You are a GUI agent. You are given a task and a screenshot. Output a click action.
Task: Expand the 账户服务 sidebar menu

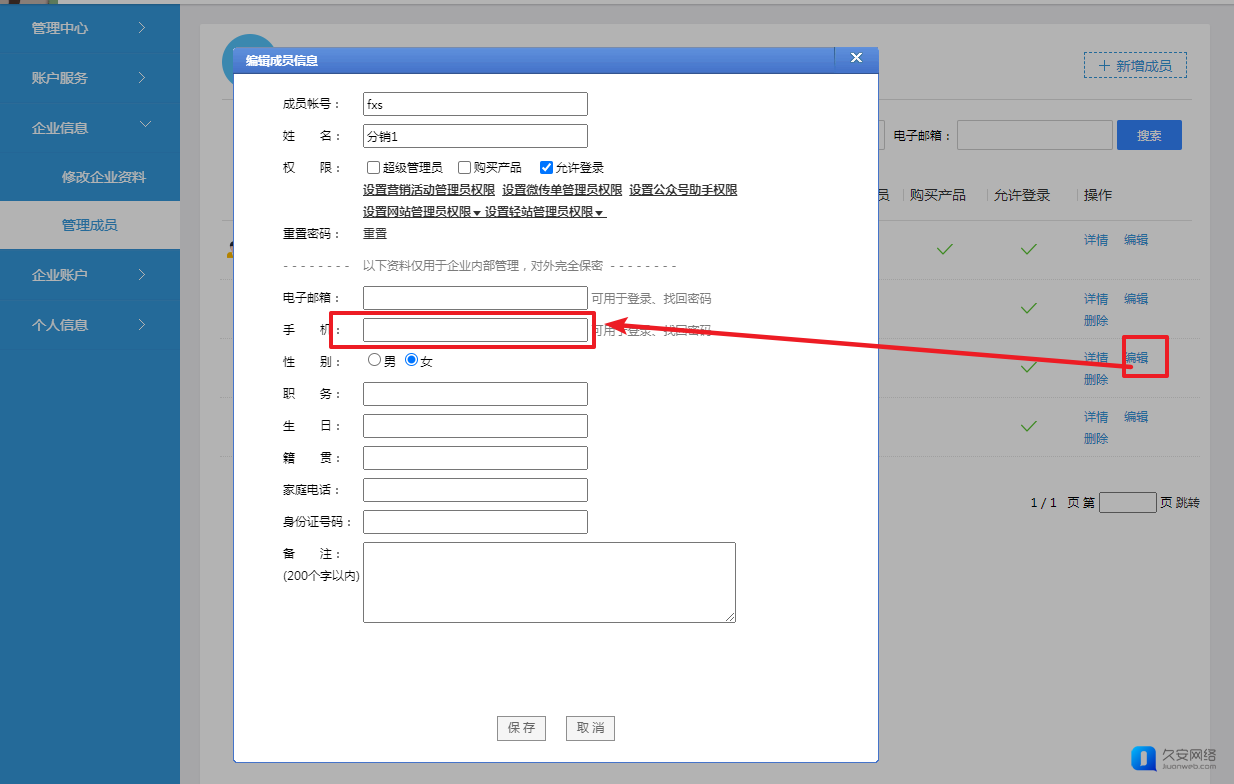(x=90, y=78)
